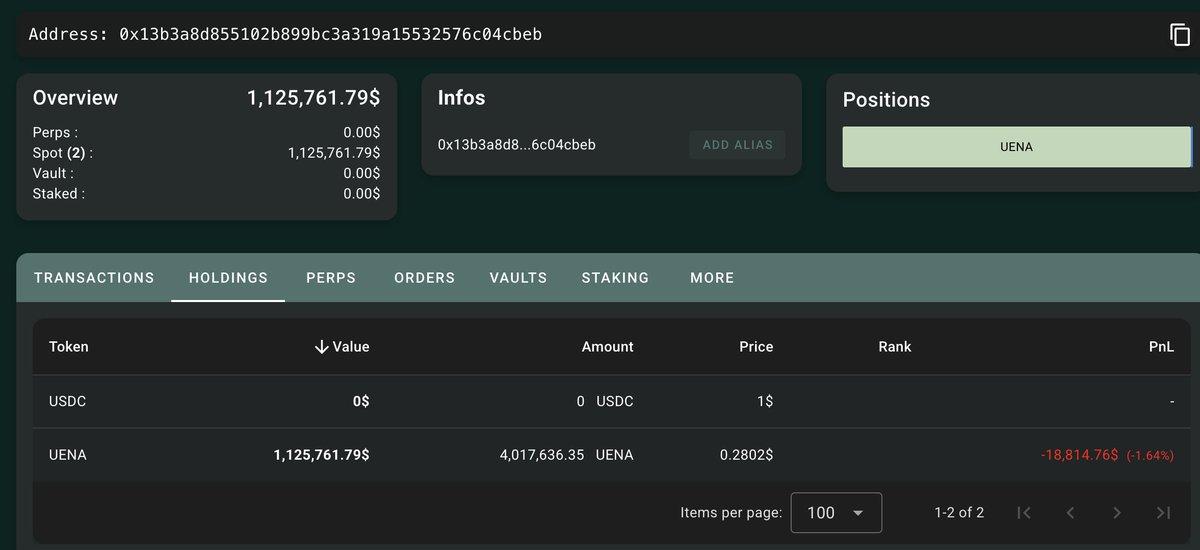Sort by the PnL column header

(x=1161, y=347)
